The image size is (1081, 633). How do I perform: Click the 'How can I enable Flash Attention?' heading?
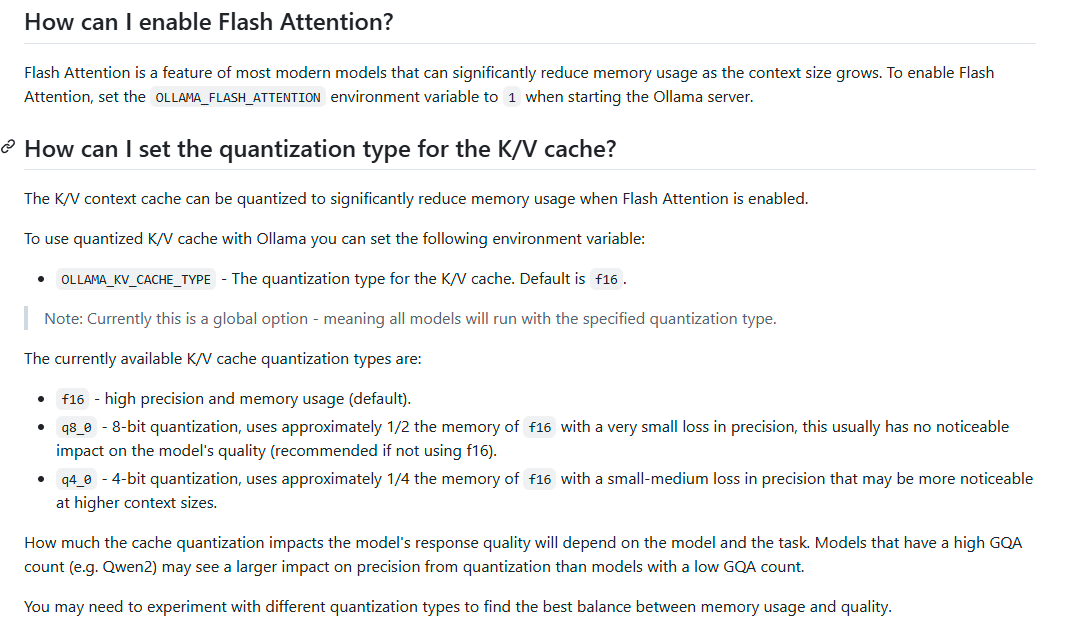(209, 22)
